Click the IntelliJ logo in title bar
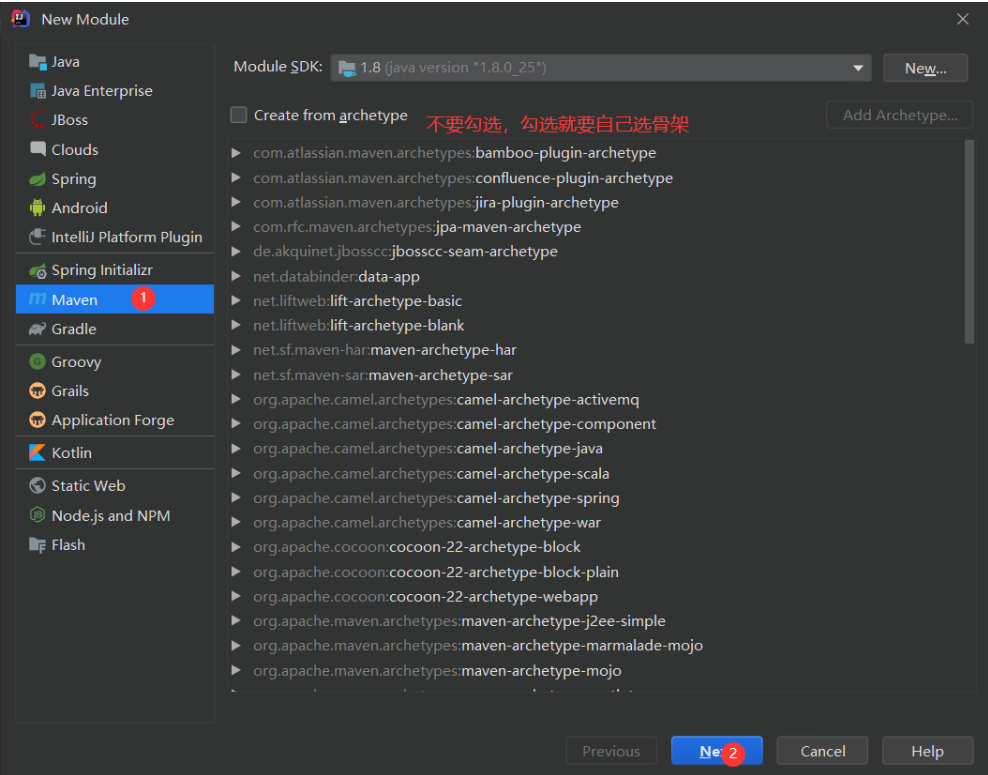 point(21,19)
